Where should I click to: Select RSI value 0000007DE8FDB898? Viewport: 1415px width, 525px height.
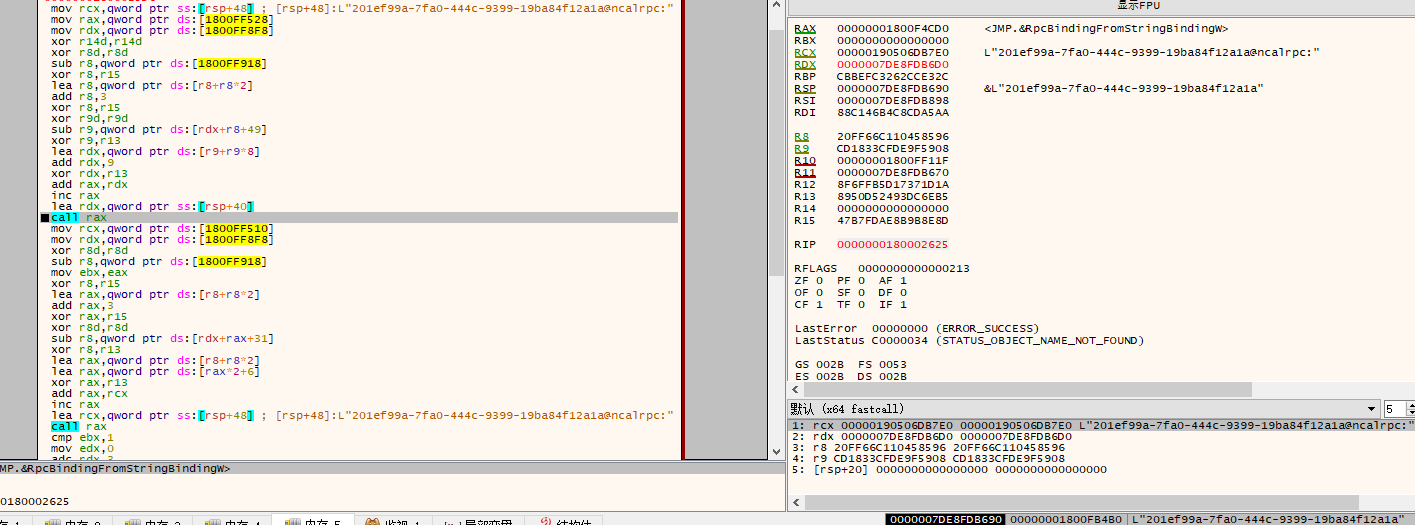893,100
